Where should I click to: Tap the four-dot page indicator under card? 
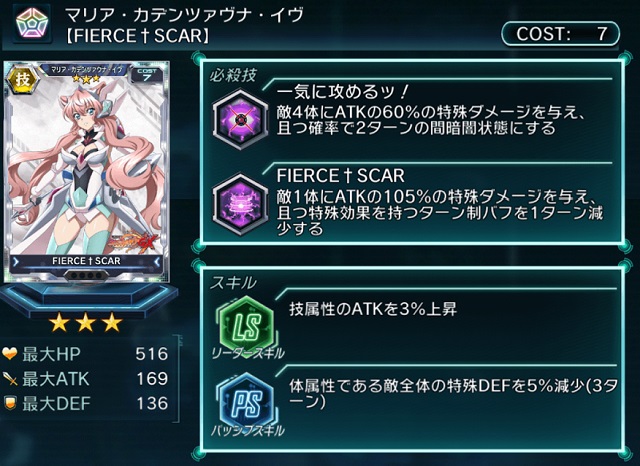(x=86, y=275)
